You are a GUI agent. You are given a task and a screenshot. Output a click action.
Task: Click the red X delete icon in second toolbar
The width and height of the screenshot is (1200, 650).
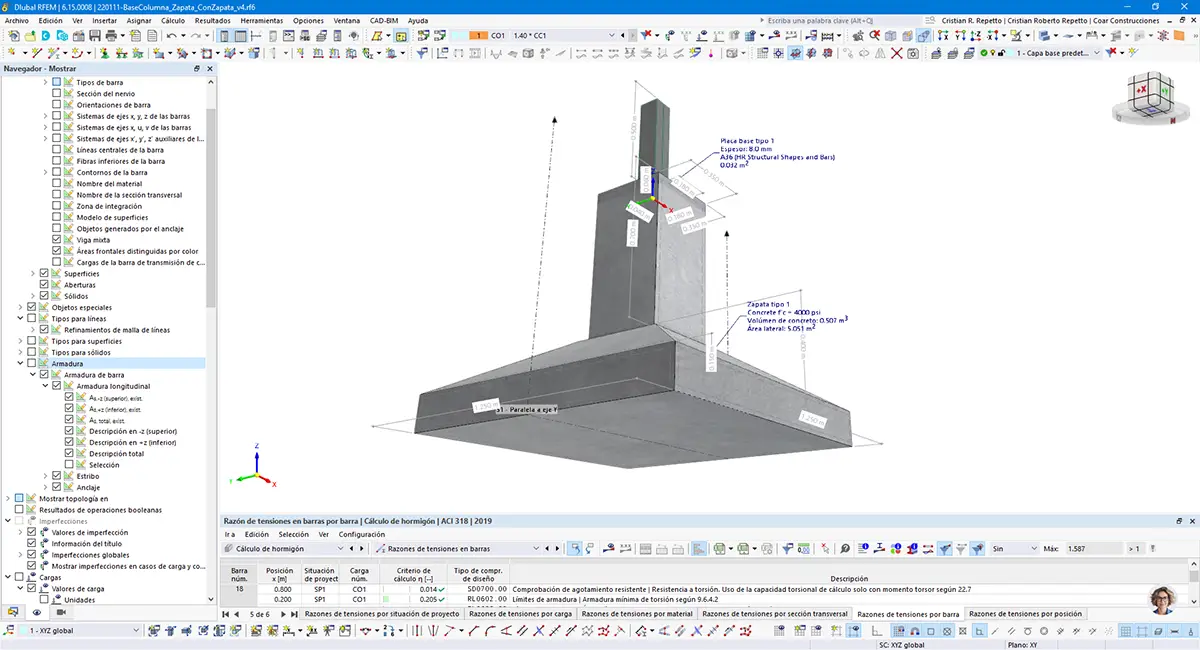(x=896, y=53)
